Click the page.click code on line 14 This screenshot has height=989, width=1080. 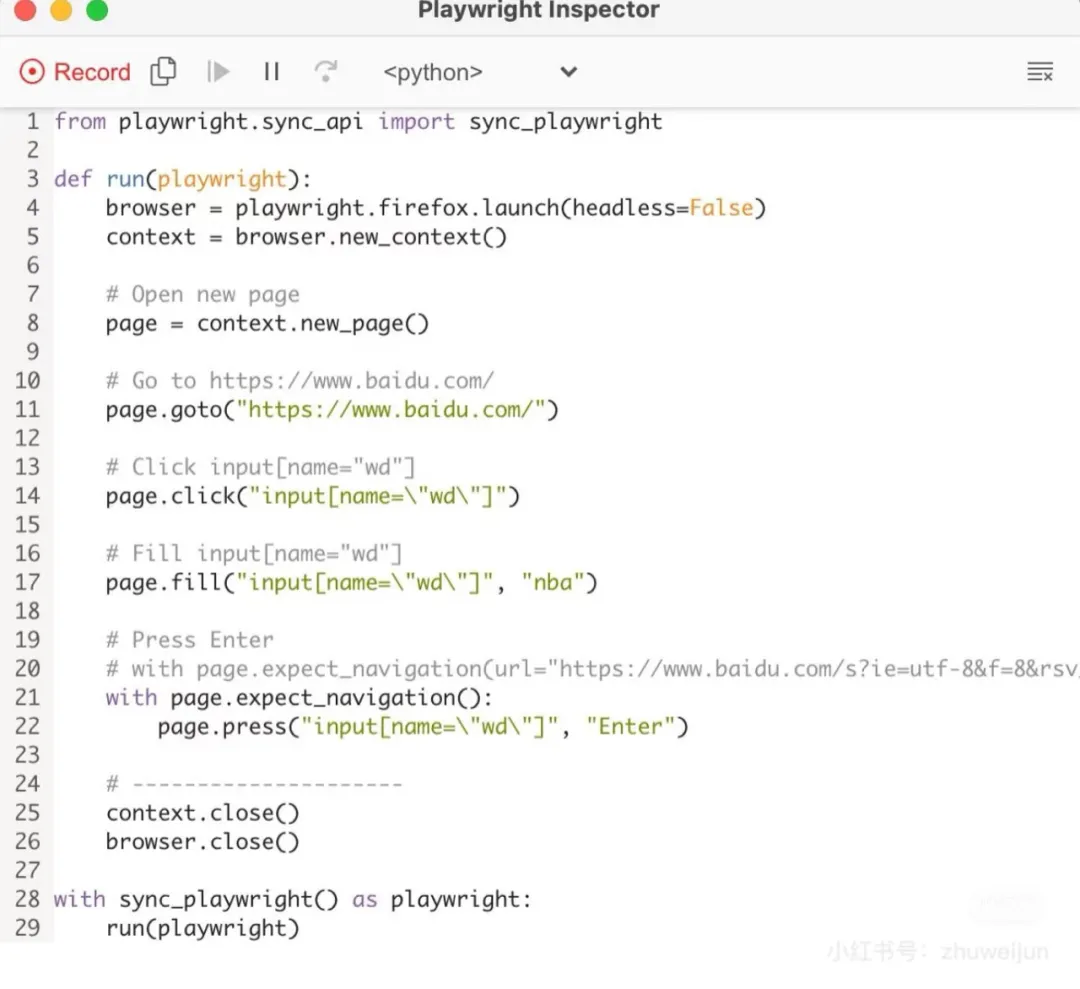pos(312,496)
